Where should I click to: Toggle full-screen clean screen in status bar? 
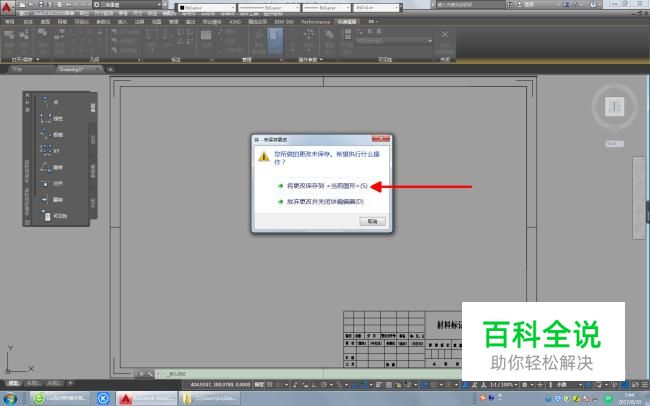coord(635,385)
